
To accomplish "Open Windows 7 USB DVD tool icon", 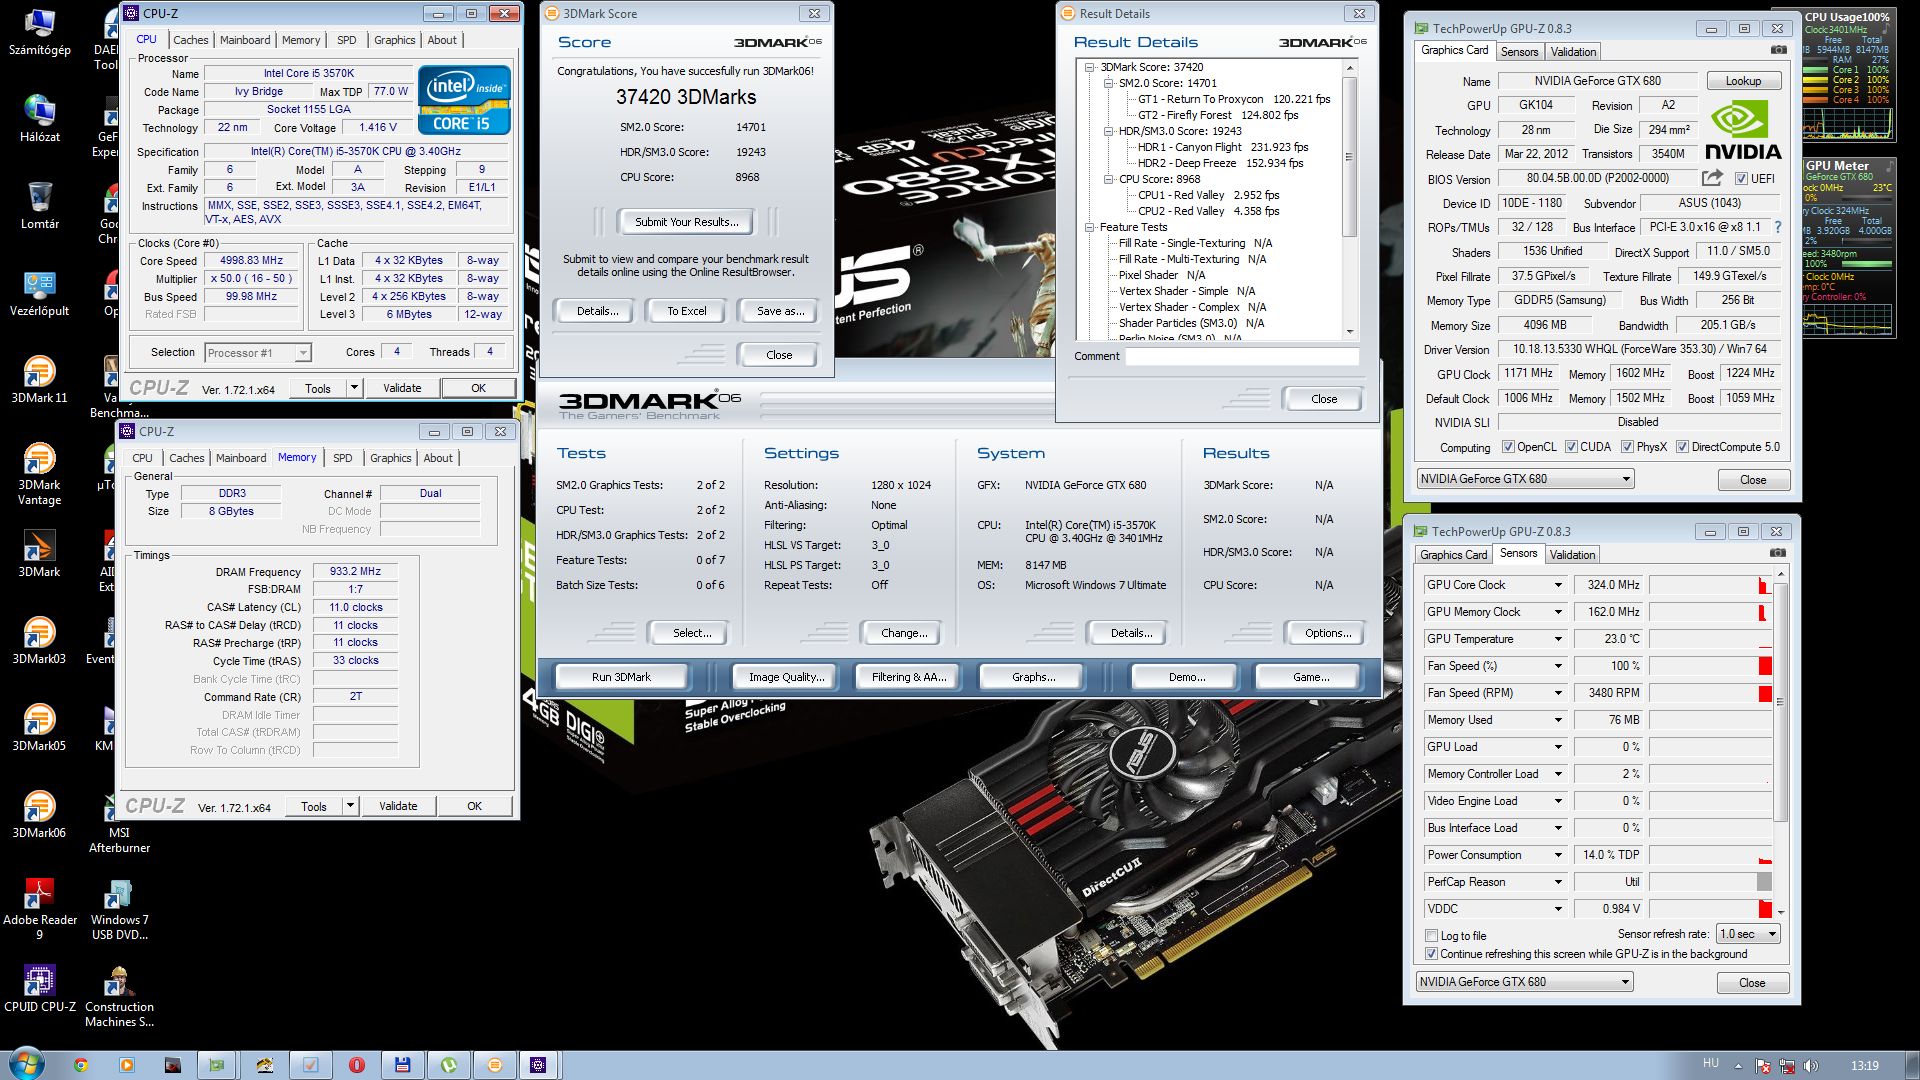I will point(119,911).
